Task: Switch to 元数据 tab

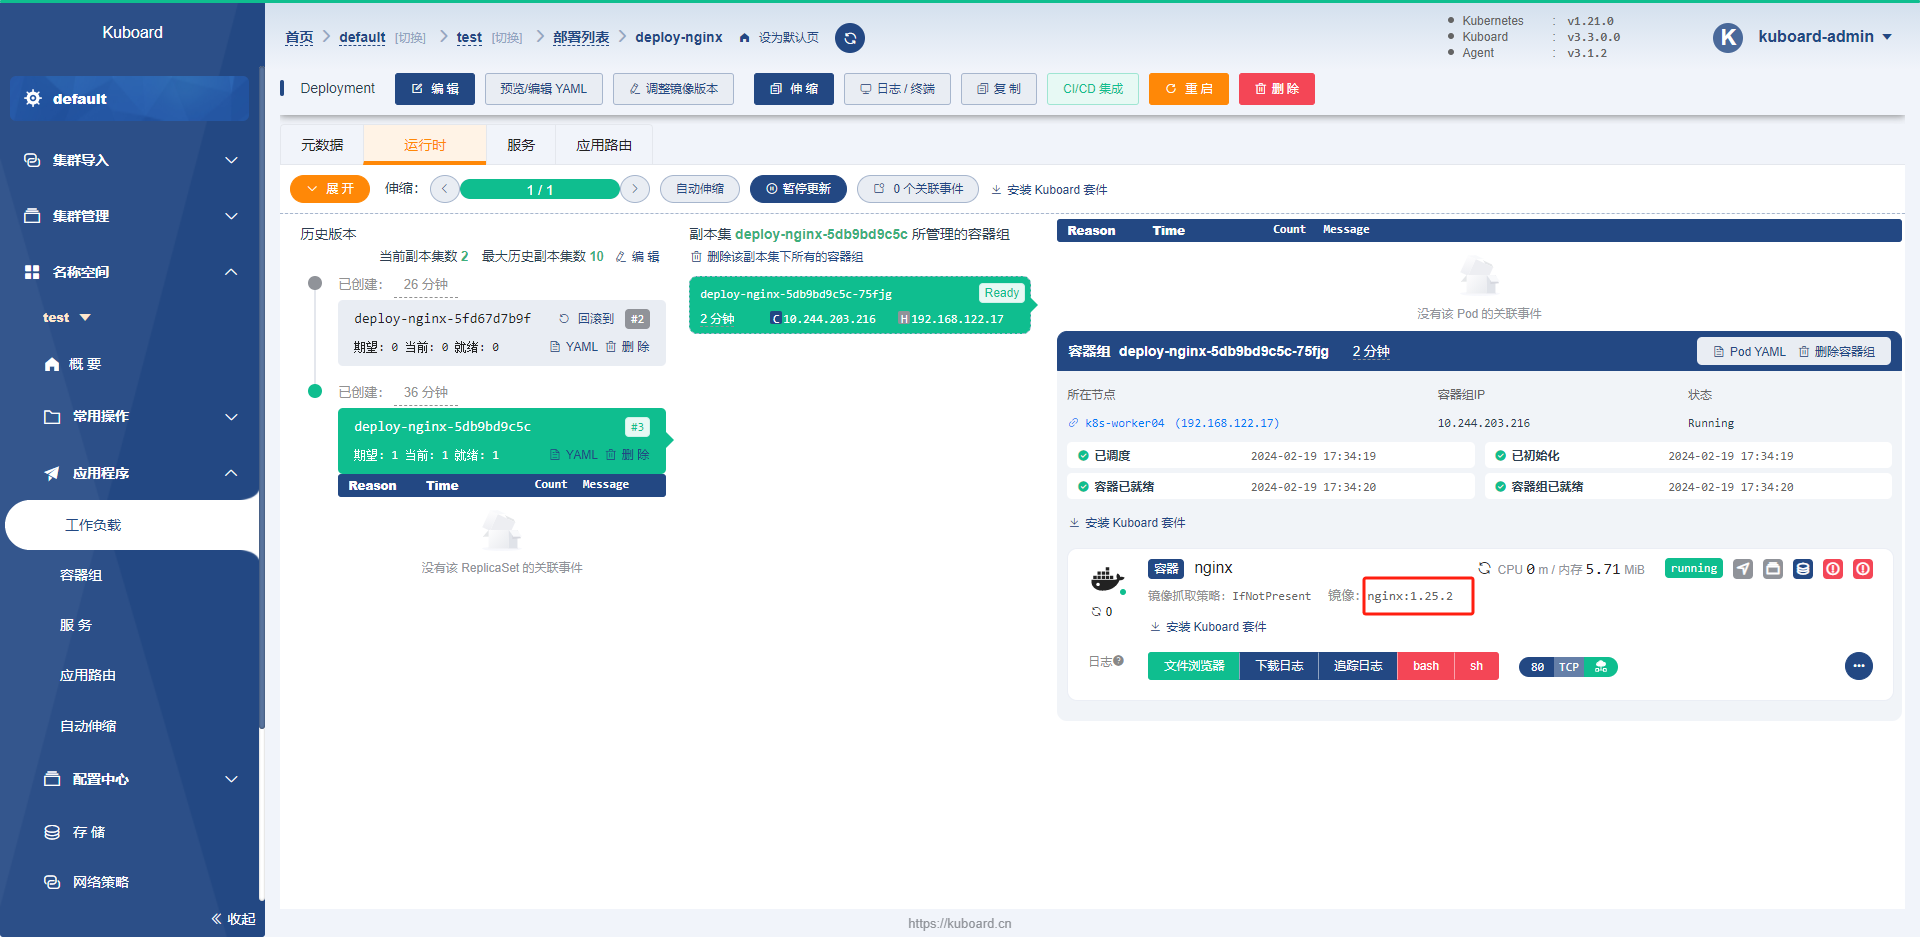Action: click(322, 145)
